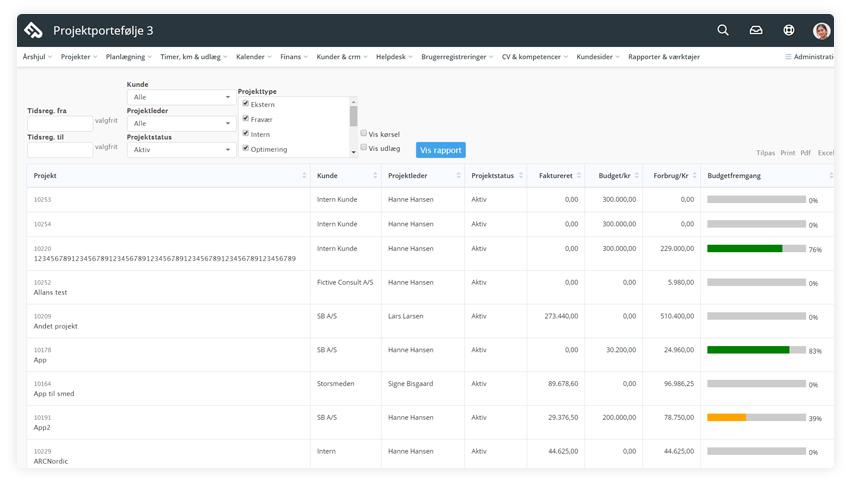Expand the Kalender menu
Screen dimensions: 850x482
click(x=254, y=56)
